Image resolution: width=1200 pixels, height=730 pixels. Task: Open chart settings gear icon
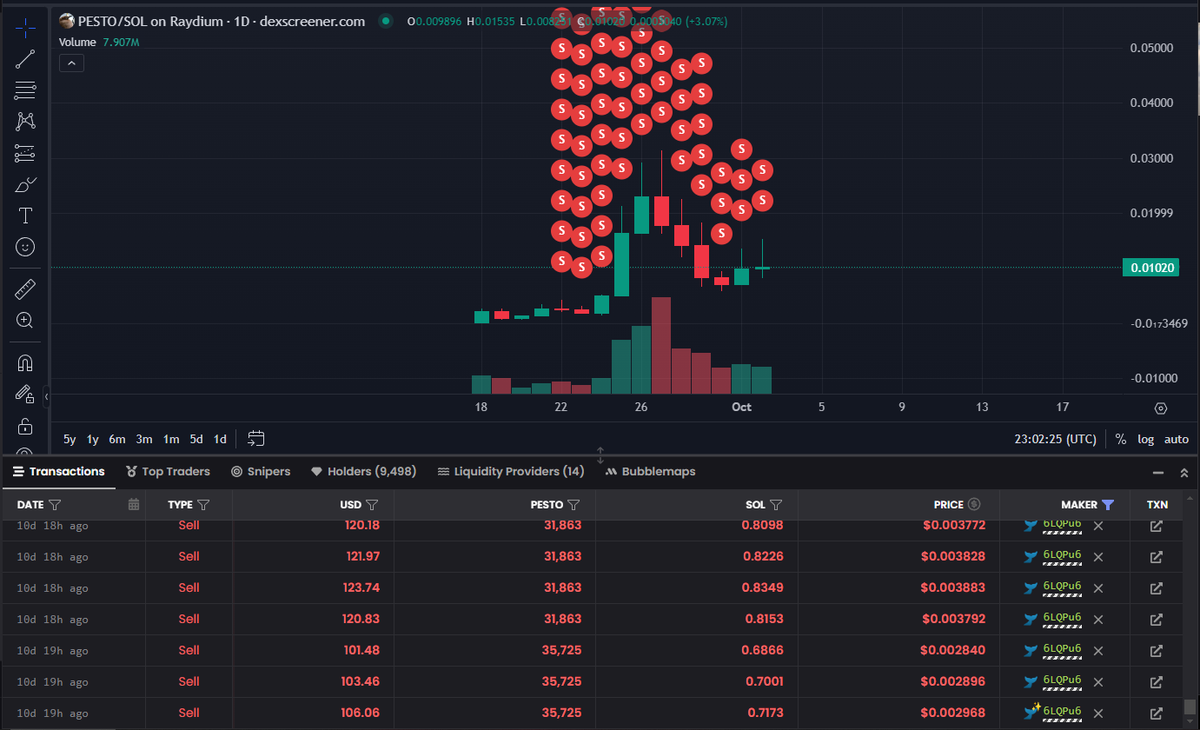click(x=1160, y=408)
